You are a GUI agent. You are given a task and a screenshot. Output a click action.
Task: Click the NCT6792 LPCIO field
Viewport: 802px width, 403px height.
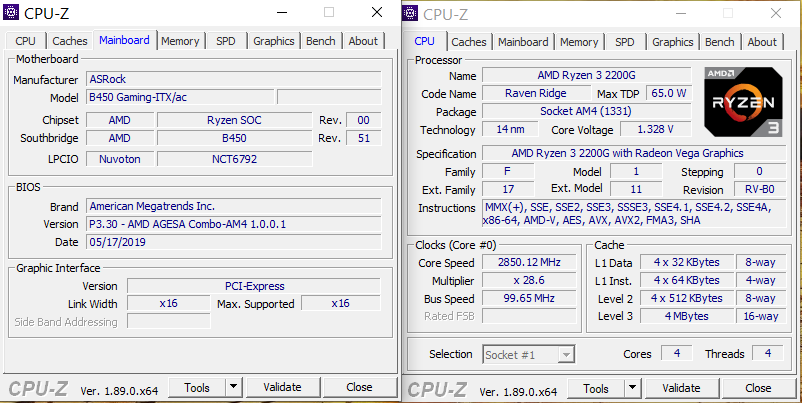tap(234, 159)
